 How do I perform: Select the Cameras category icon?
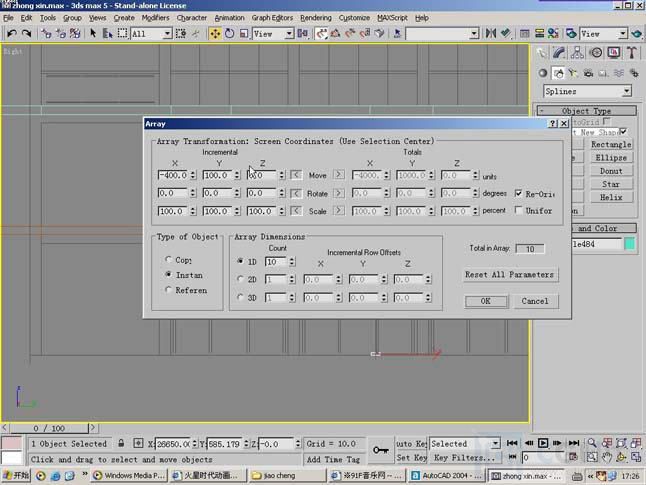tap(588, 73)
